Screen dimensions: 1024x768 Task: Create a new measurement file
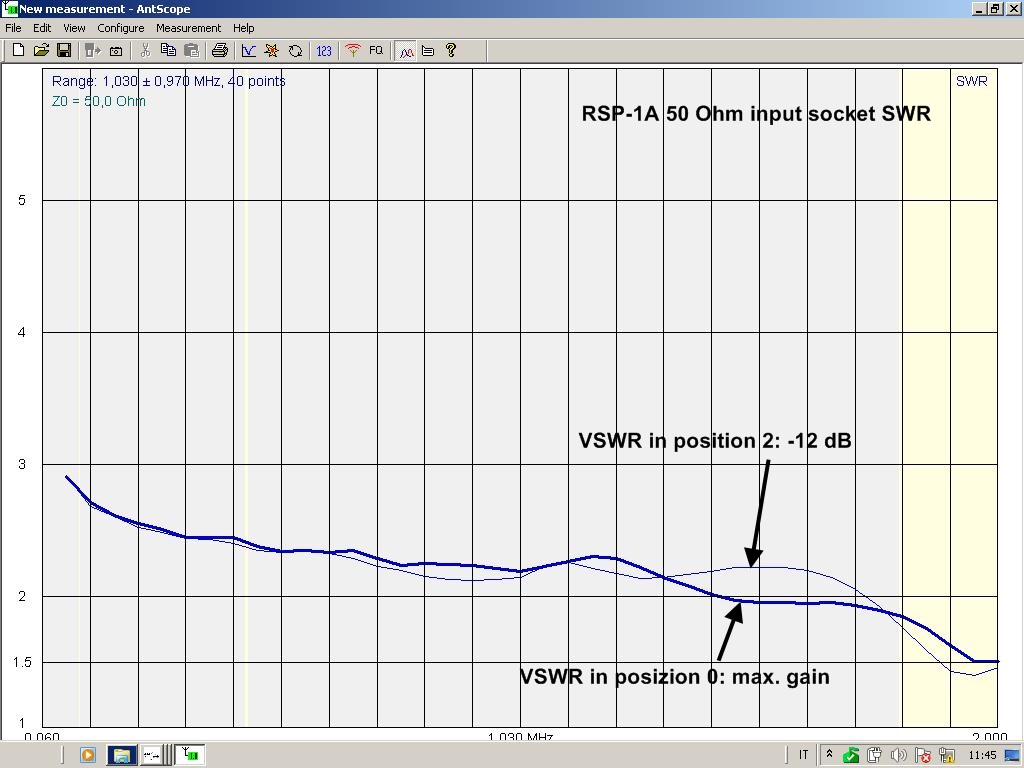(x=18, y=50)
